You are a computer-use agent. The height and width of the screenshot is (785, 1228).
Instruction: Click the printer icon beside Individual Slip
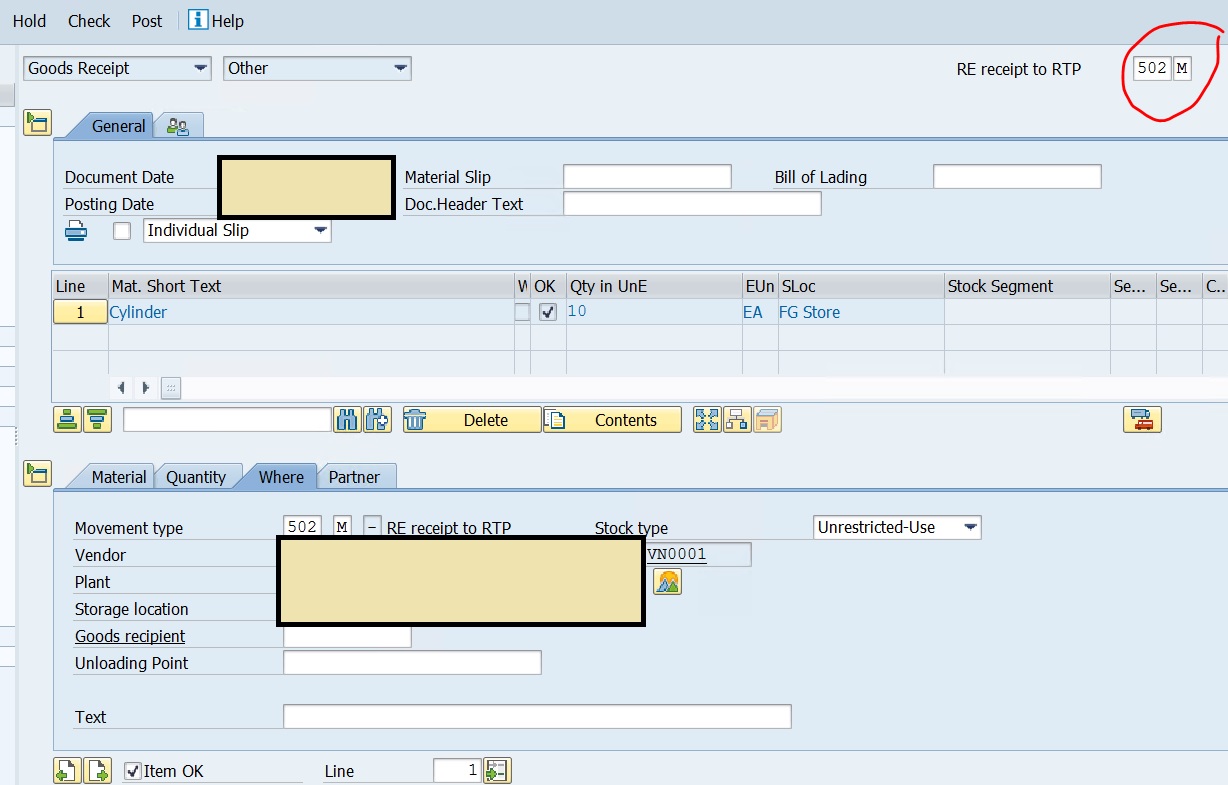click(x=76, y=231)
